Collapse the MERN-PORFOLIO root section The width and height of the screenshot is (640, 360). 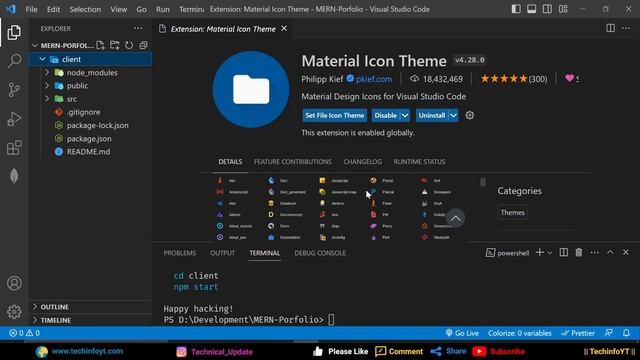click(35, 45)
